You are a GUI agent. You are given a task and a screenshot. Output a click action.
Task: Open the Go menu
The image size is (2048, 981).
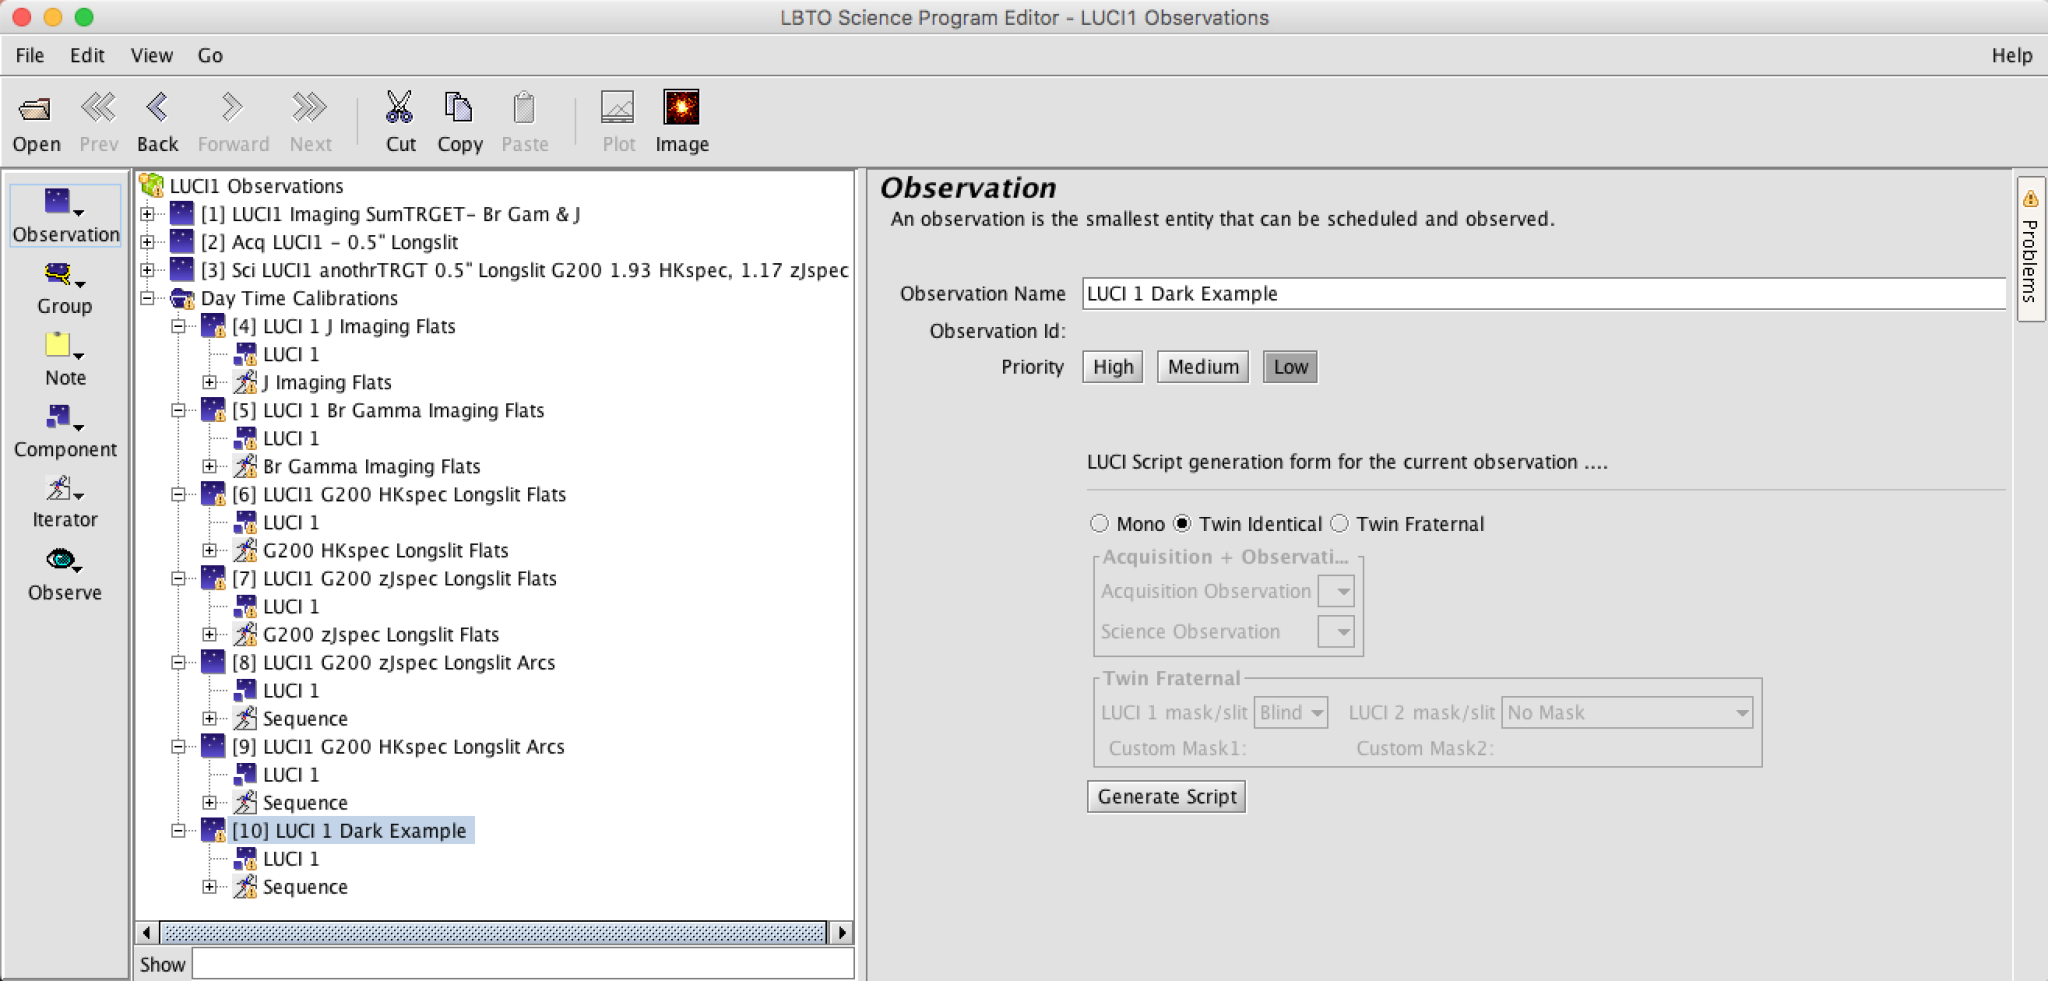(x=210, y=55)
